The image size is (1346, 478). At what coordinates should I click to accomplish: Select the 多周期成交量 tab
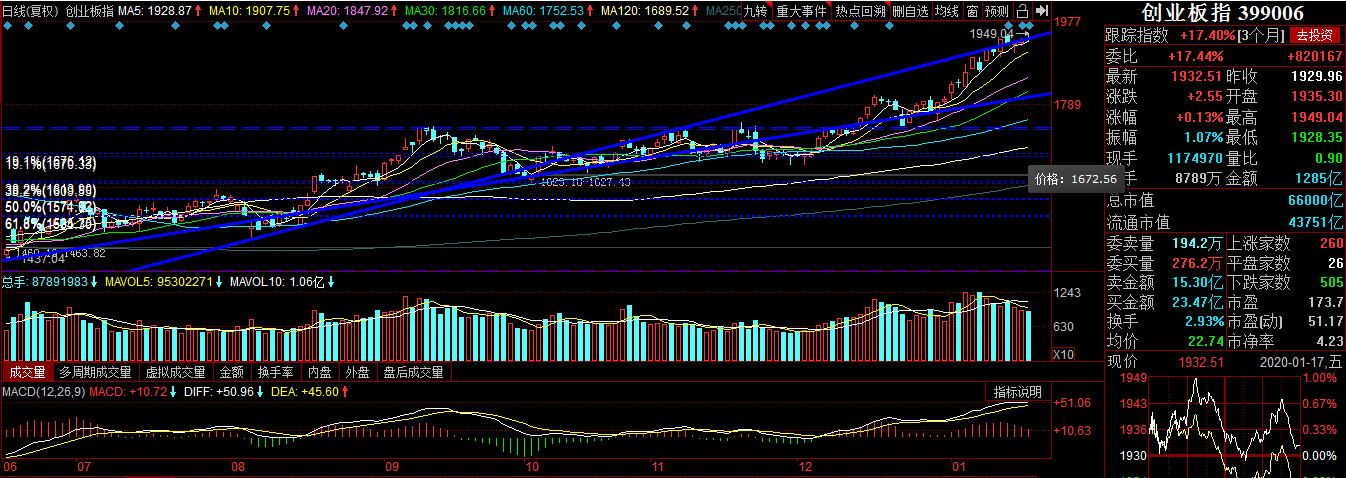[x=95, y=372]
